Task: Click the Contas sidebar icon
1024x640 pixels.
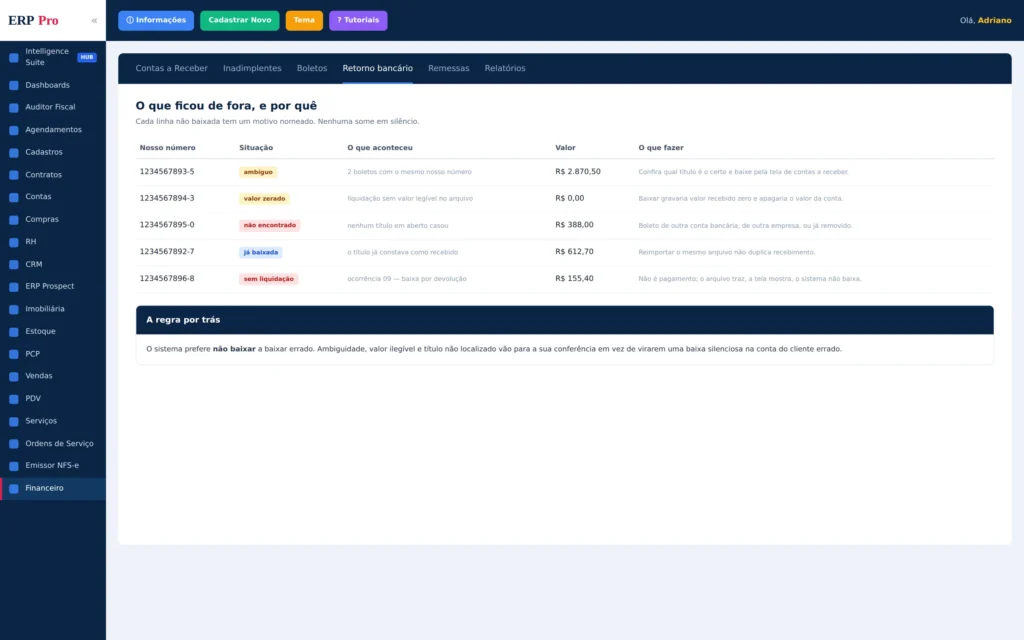Action: (x=14, y=197)
